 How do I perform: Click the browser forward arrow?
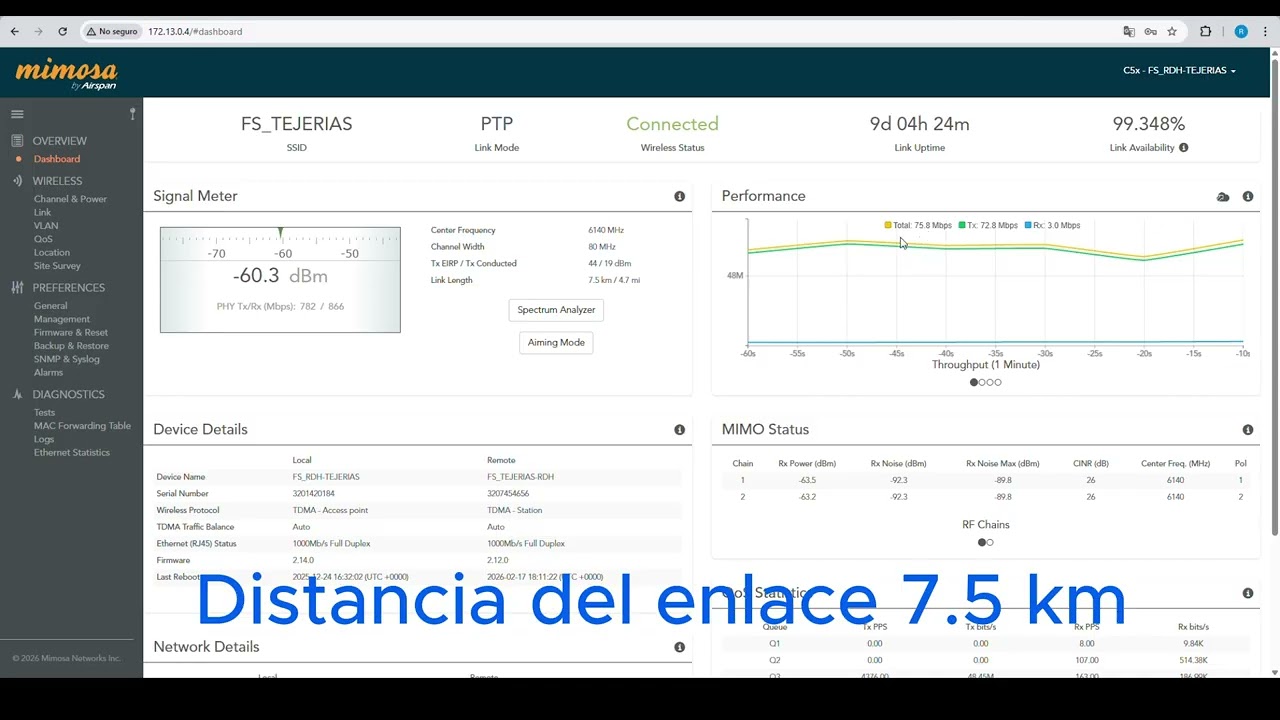(x=38, y=31)
